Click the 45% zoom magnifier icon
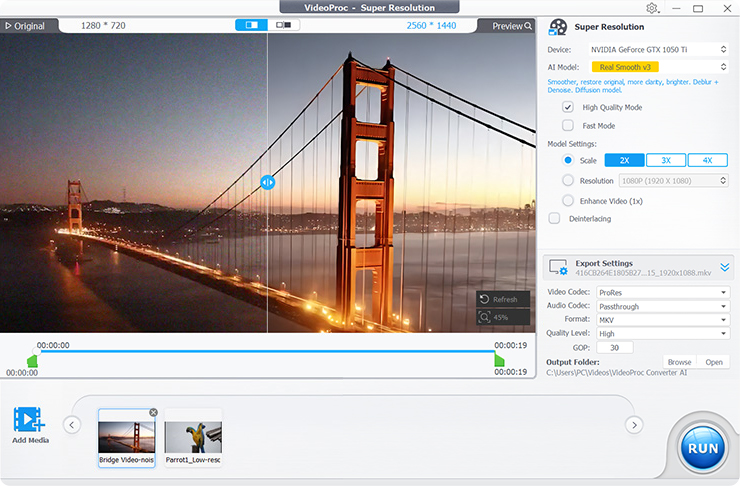The image size is (740, 486). coord(485,317)
